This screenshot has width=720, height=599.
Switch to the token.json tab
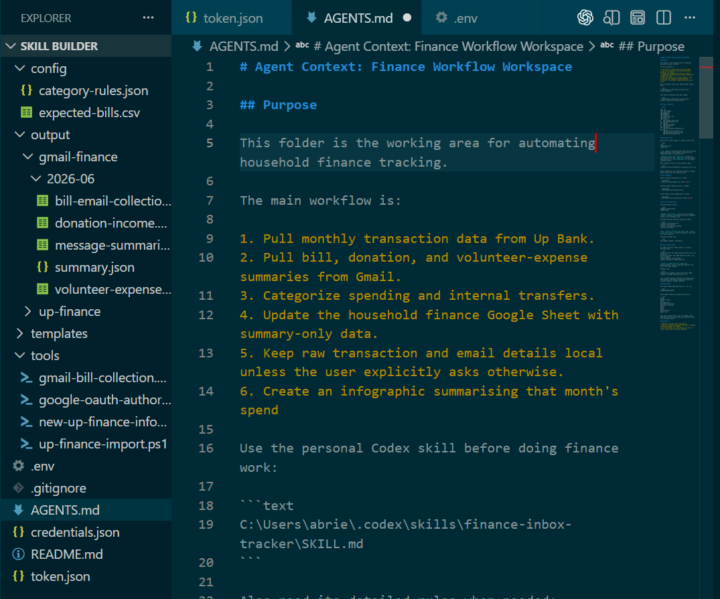pyautogui.click(x=231, y=18)
